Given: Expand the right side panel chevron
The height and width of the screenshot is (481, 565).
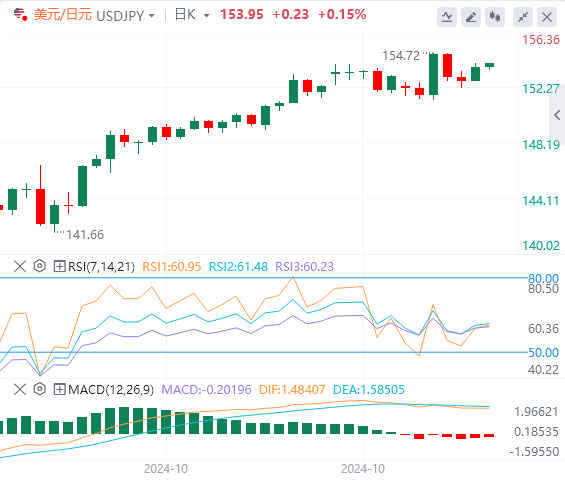Looking at the screenshot, I should coord(557,115).
